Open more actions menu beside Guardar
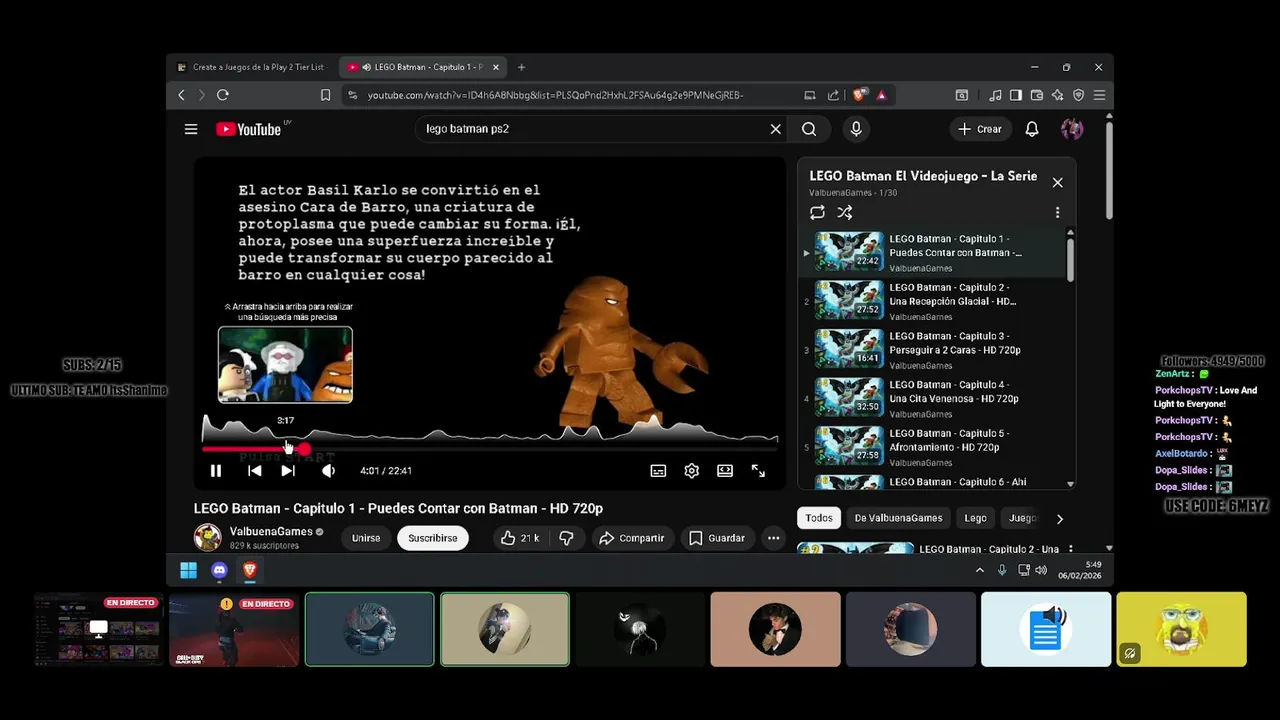This screenshot has width=1280, height=720. click(773, 538)
